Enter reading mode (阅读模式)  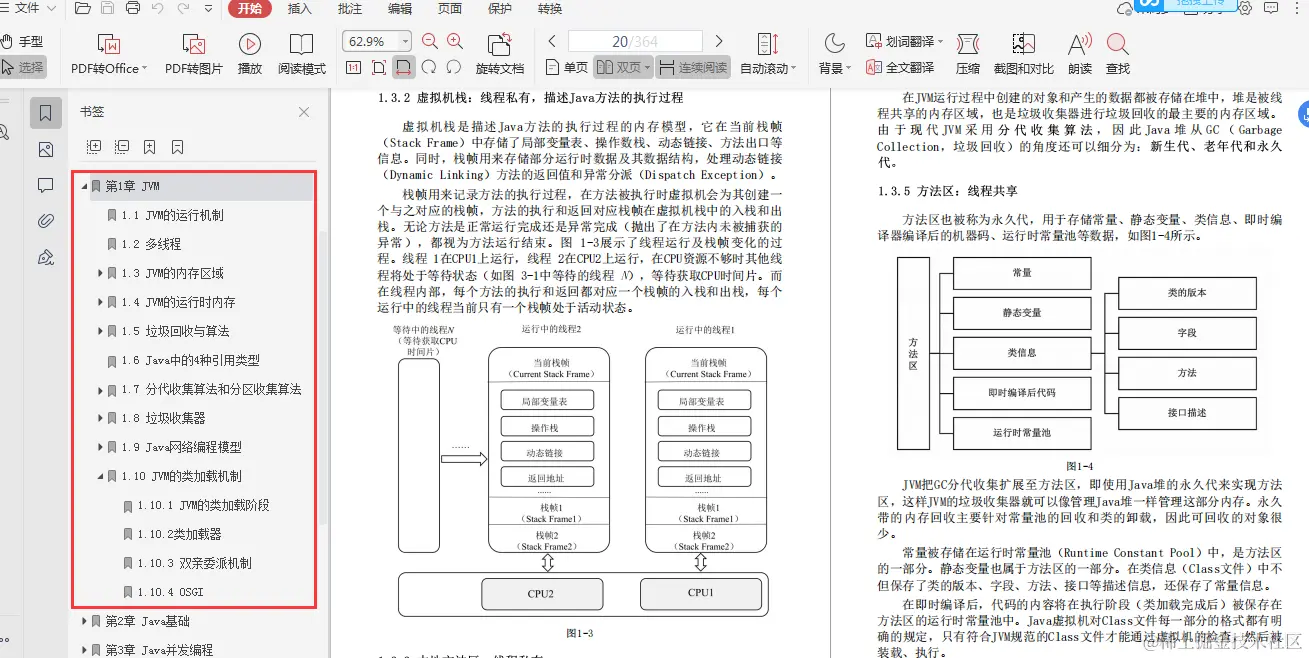point(301,53)
